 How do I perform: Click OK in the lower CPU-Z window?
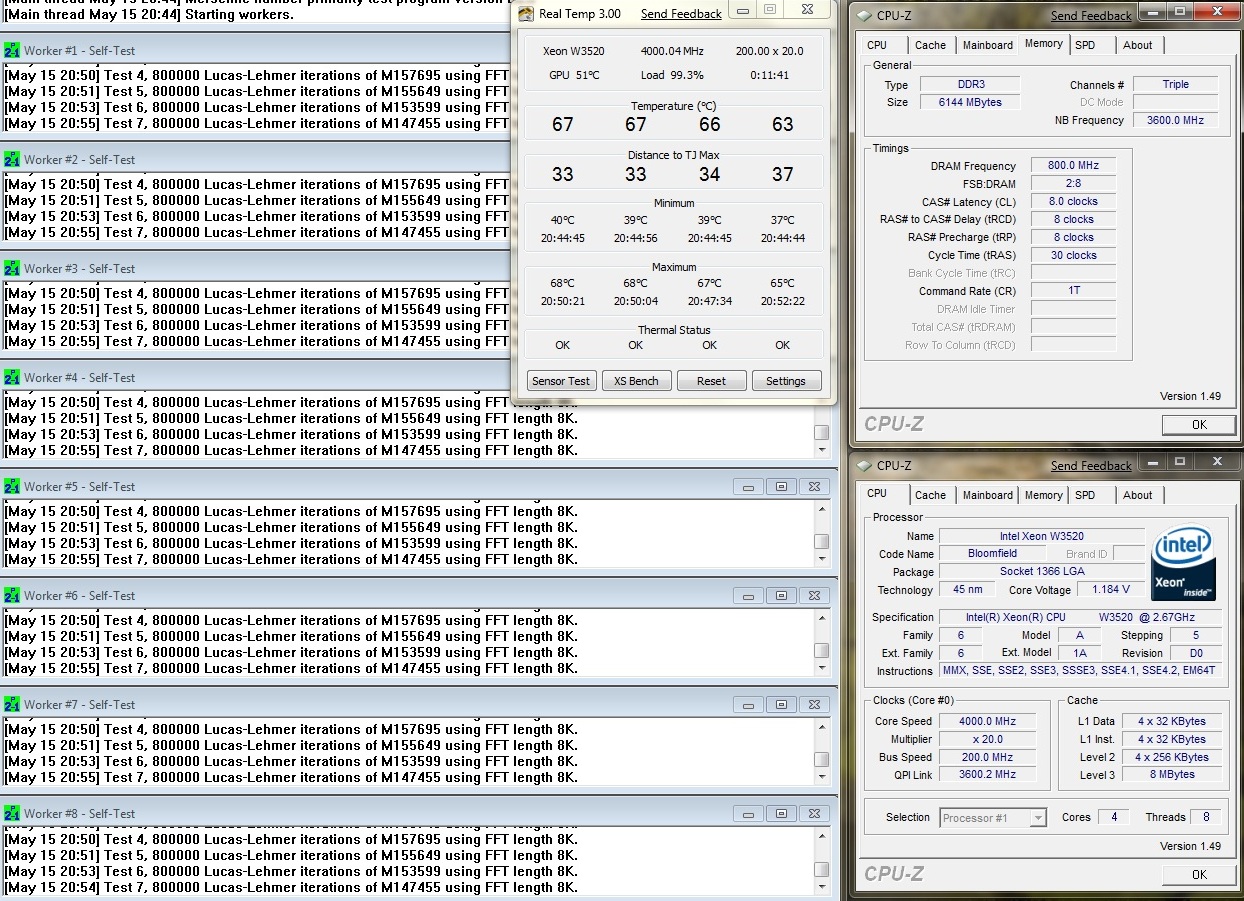(1198, 875)
